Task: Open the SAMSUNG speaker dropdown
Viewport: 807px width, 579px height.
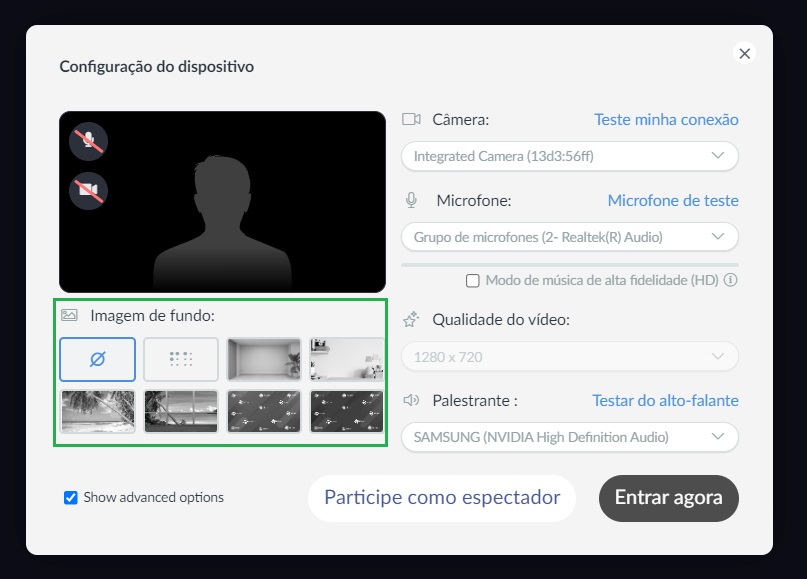Action: pyautogui.click(x=570, y=437)
